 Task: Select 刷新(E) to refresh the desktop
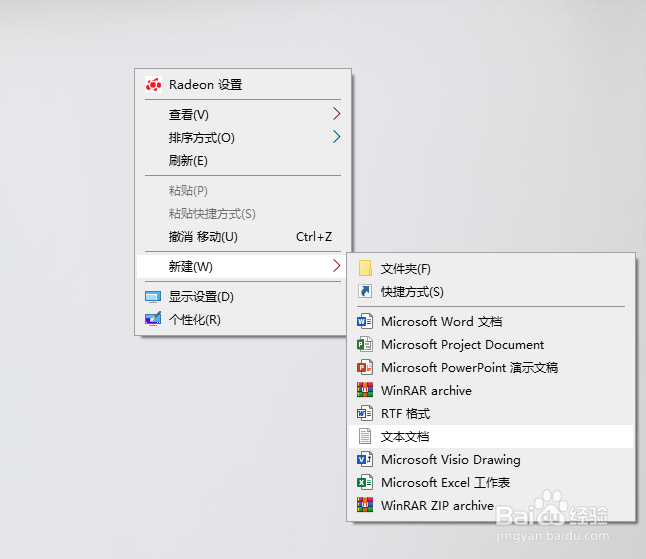[243, 160]
